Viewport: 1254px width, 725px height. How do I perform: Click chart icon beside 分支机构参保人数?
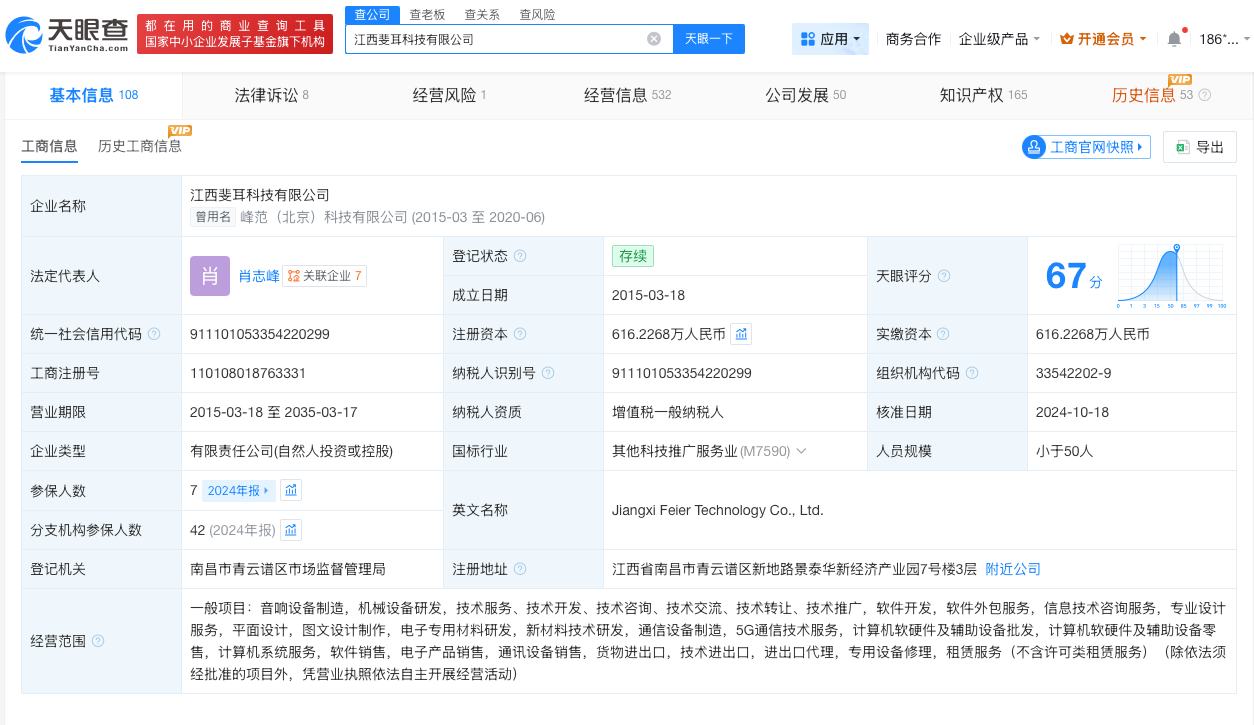click(x=291, y=530)
